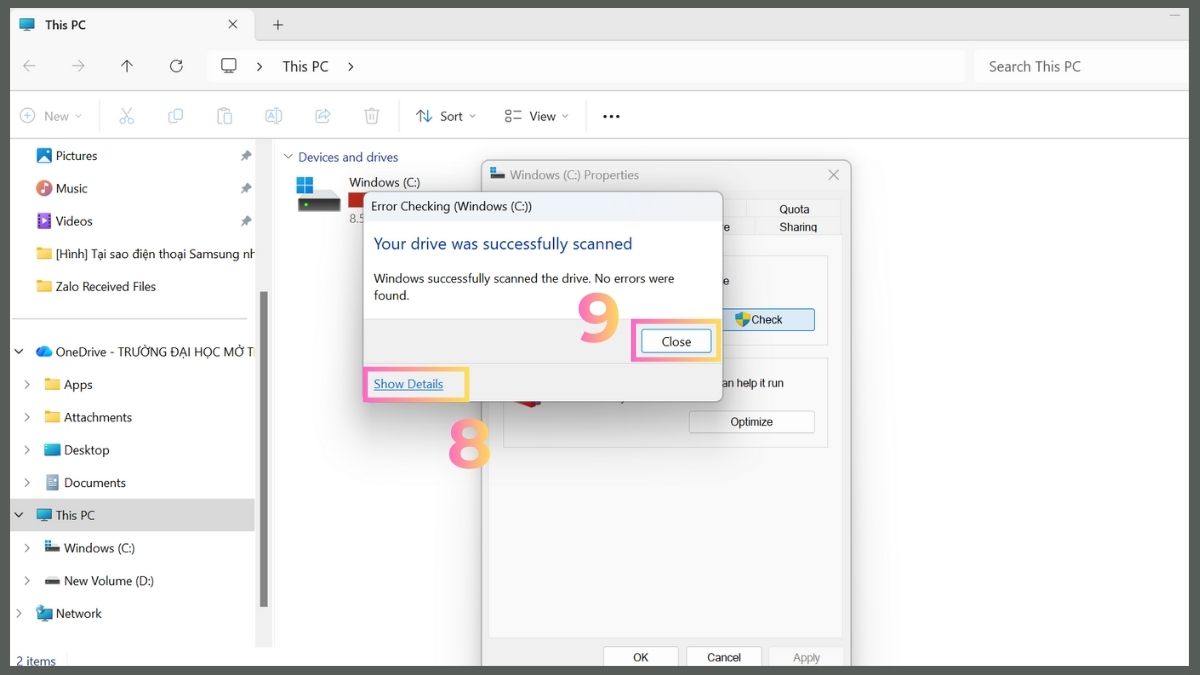Click This PC in the address bar

click(x=305, y=67)
